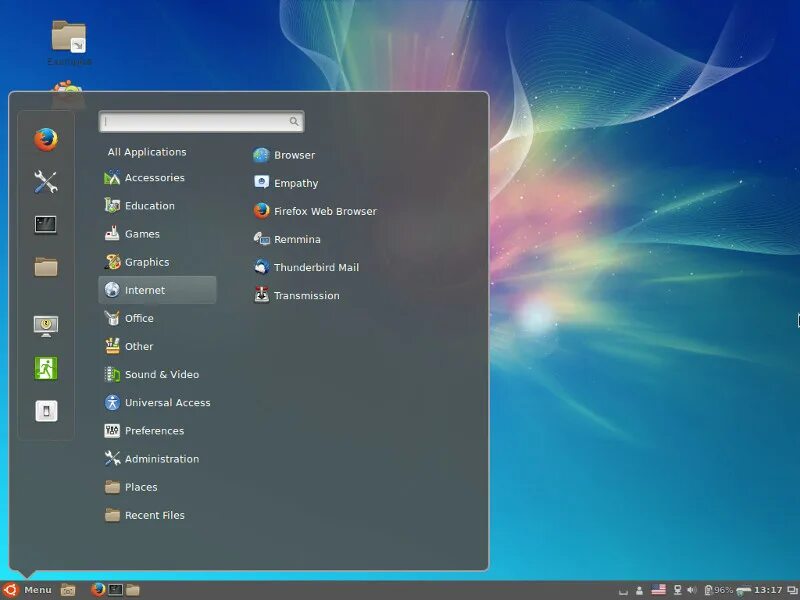Open the Files manager folder icon
800x600 pixels.
click(x=44, y=268)
